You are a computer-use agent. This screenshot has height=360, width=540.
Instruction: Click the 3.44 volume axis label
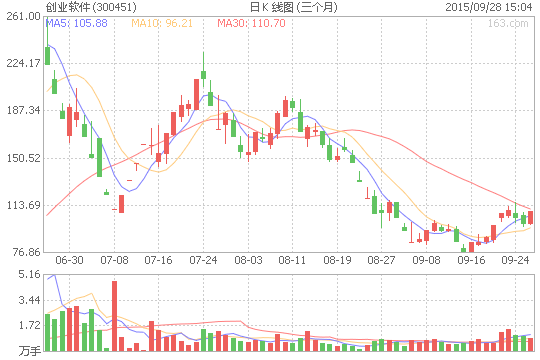tap(29, 300)
